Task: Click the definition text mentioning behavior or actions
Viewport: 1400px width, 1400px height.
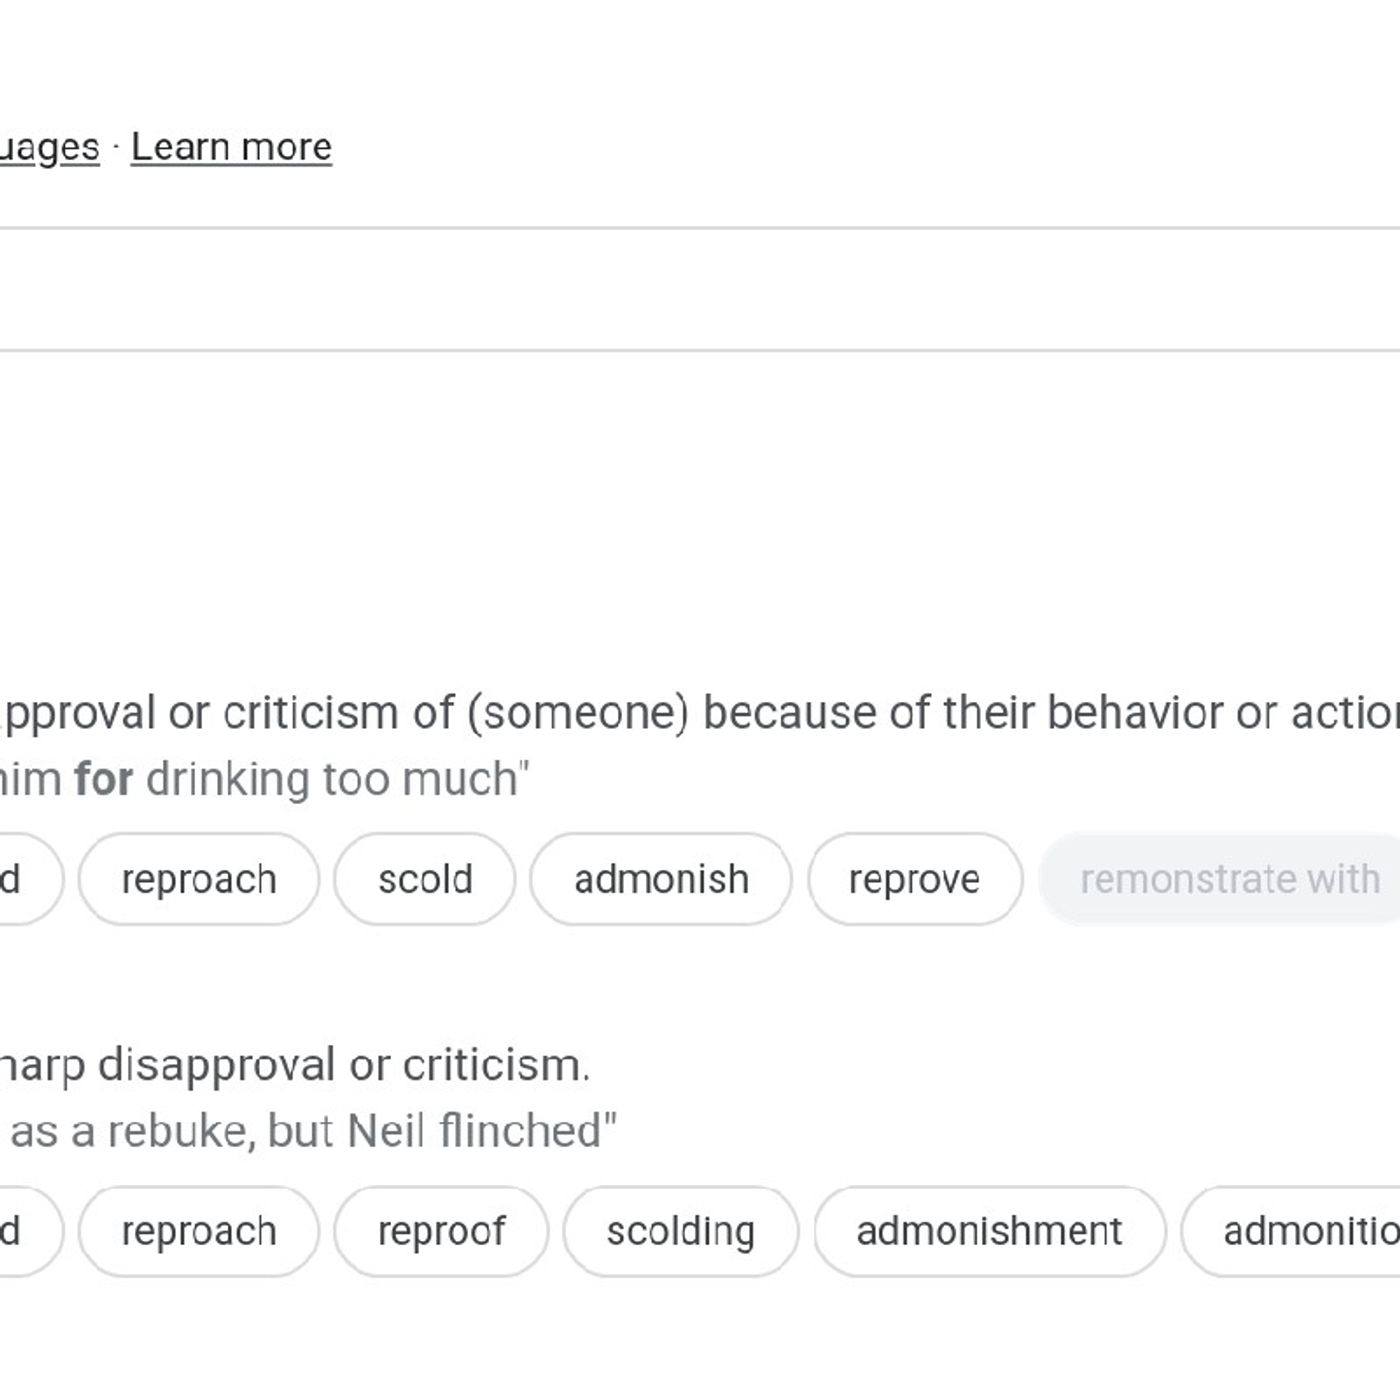Action: [700, 713]
